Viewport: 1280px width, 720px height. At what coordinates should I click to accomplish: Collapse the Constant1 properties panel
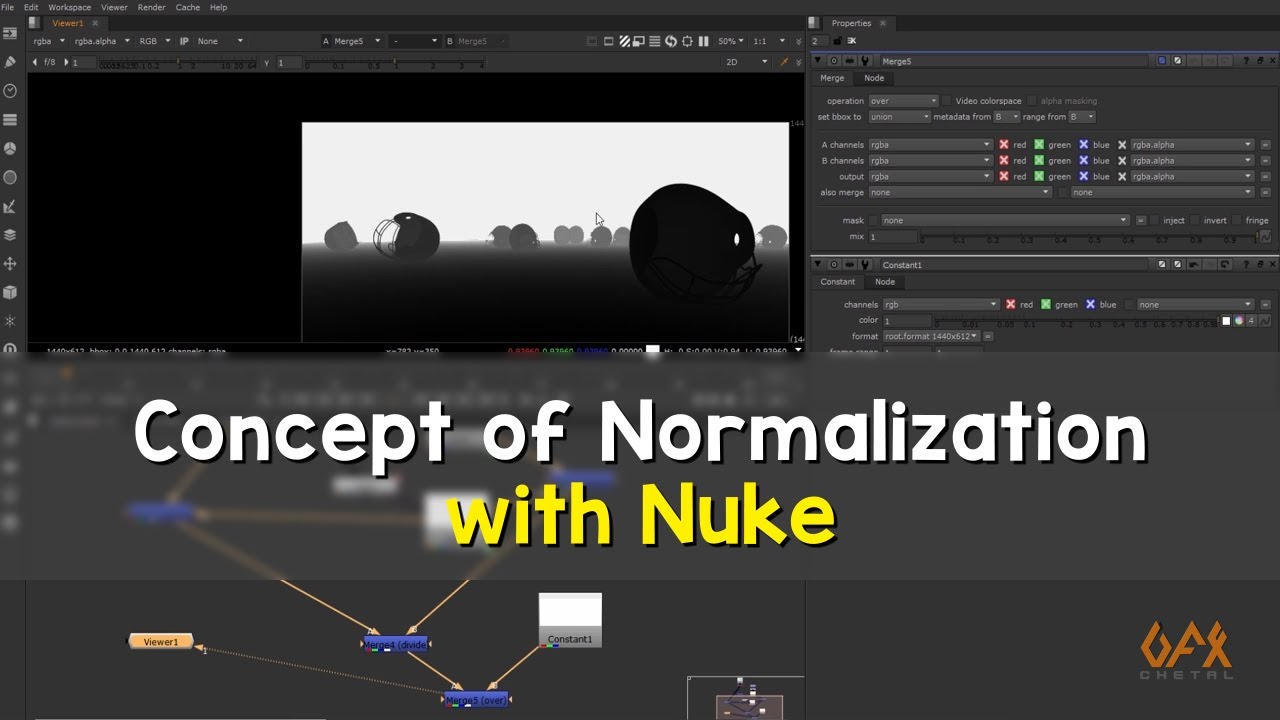818,265
